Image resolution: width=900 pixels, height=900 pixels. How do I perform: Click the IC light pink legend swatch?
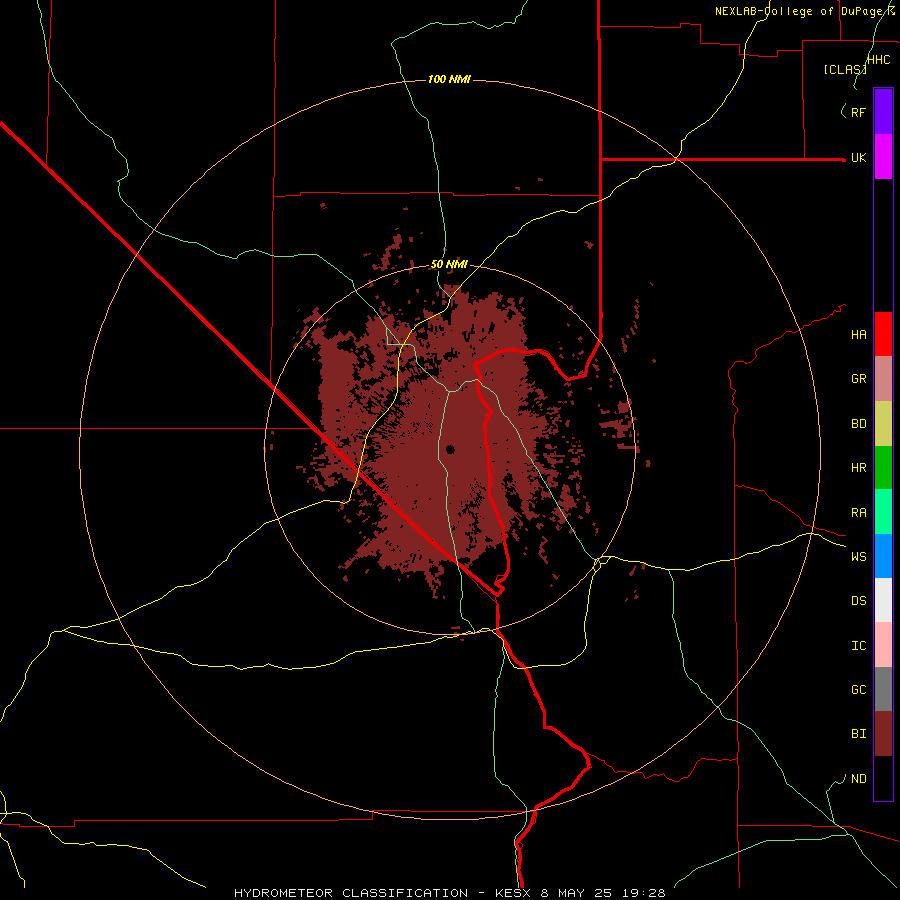coord(883,645)
